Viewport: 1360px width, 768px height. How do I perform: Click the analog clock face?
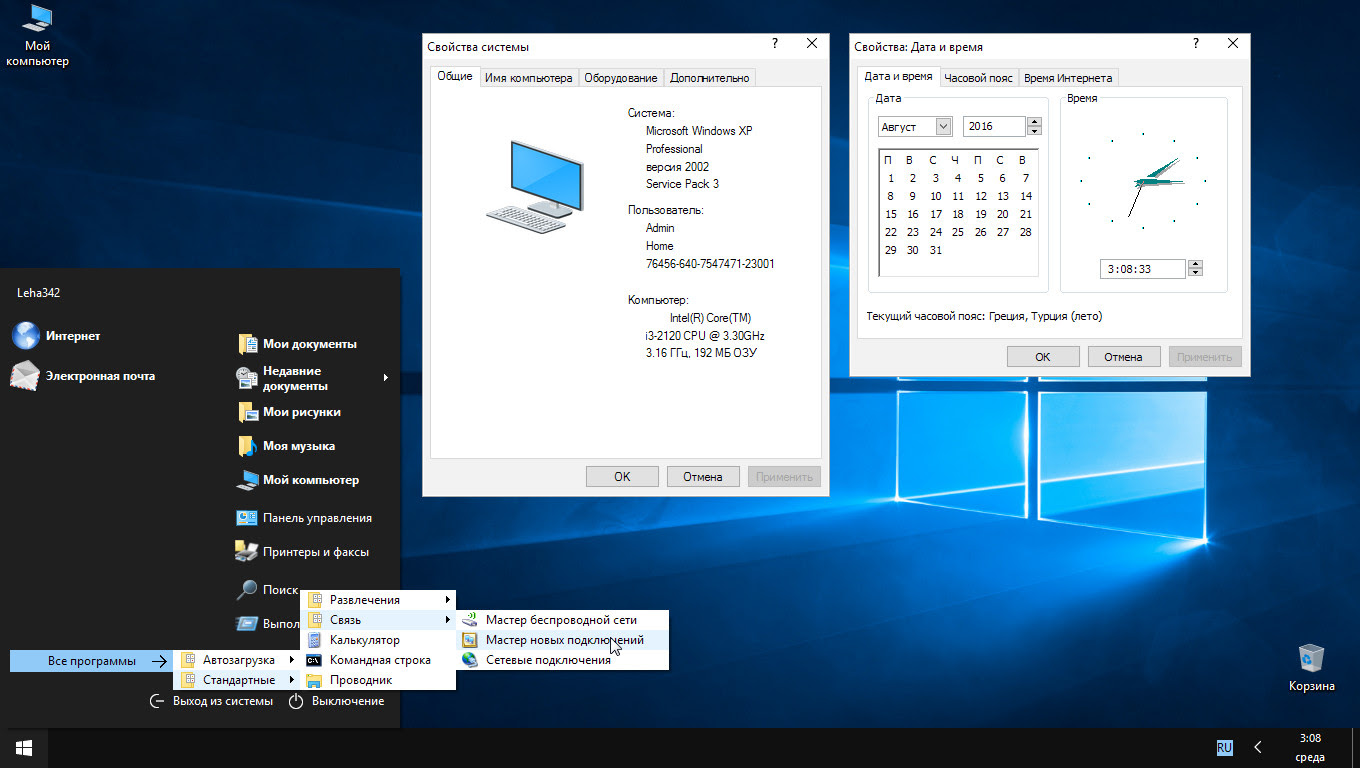coord(1143,180)
